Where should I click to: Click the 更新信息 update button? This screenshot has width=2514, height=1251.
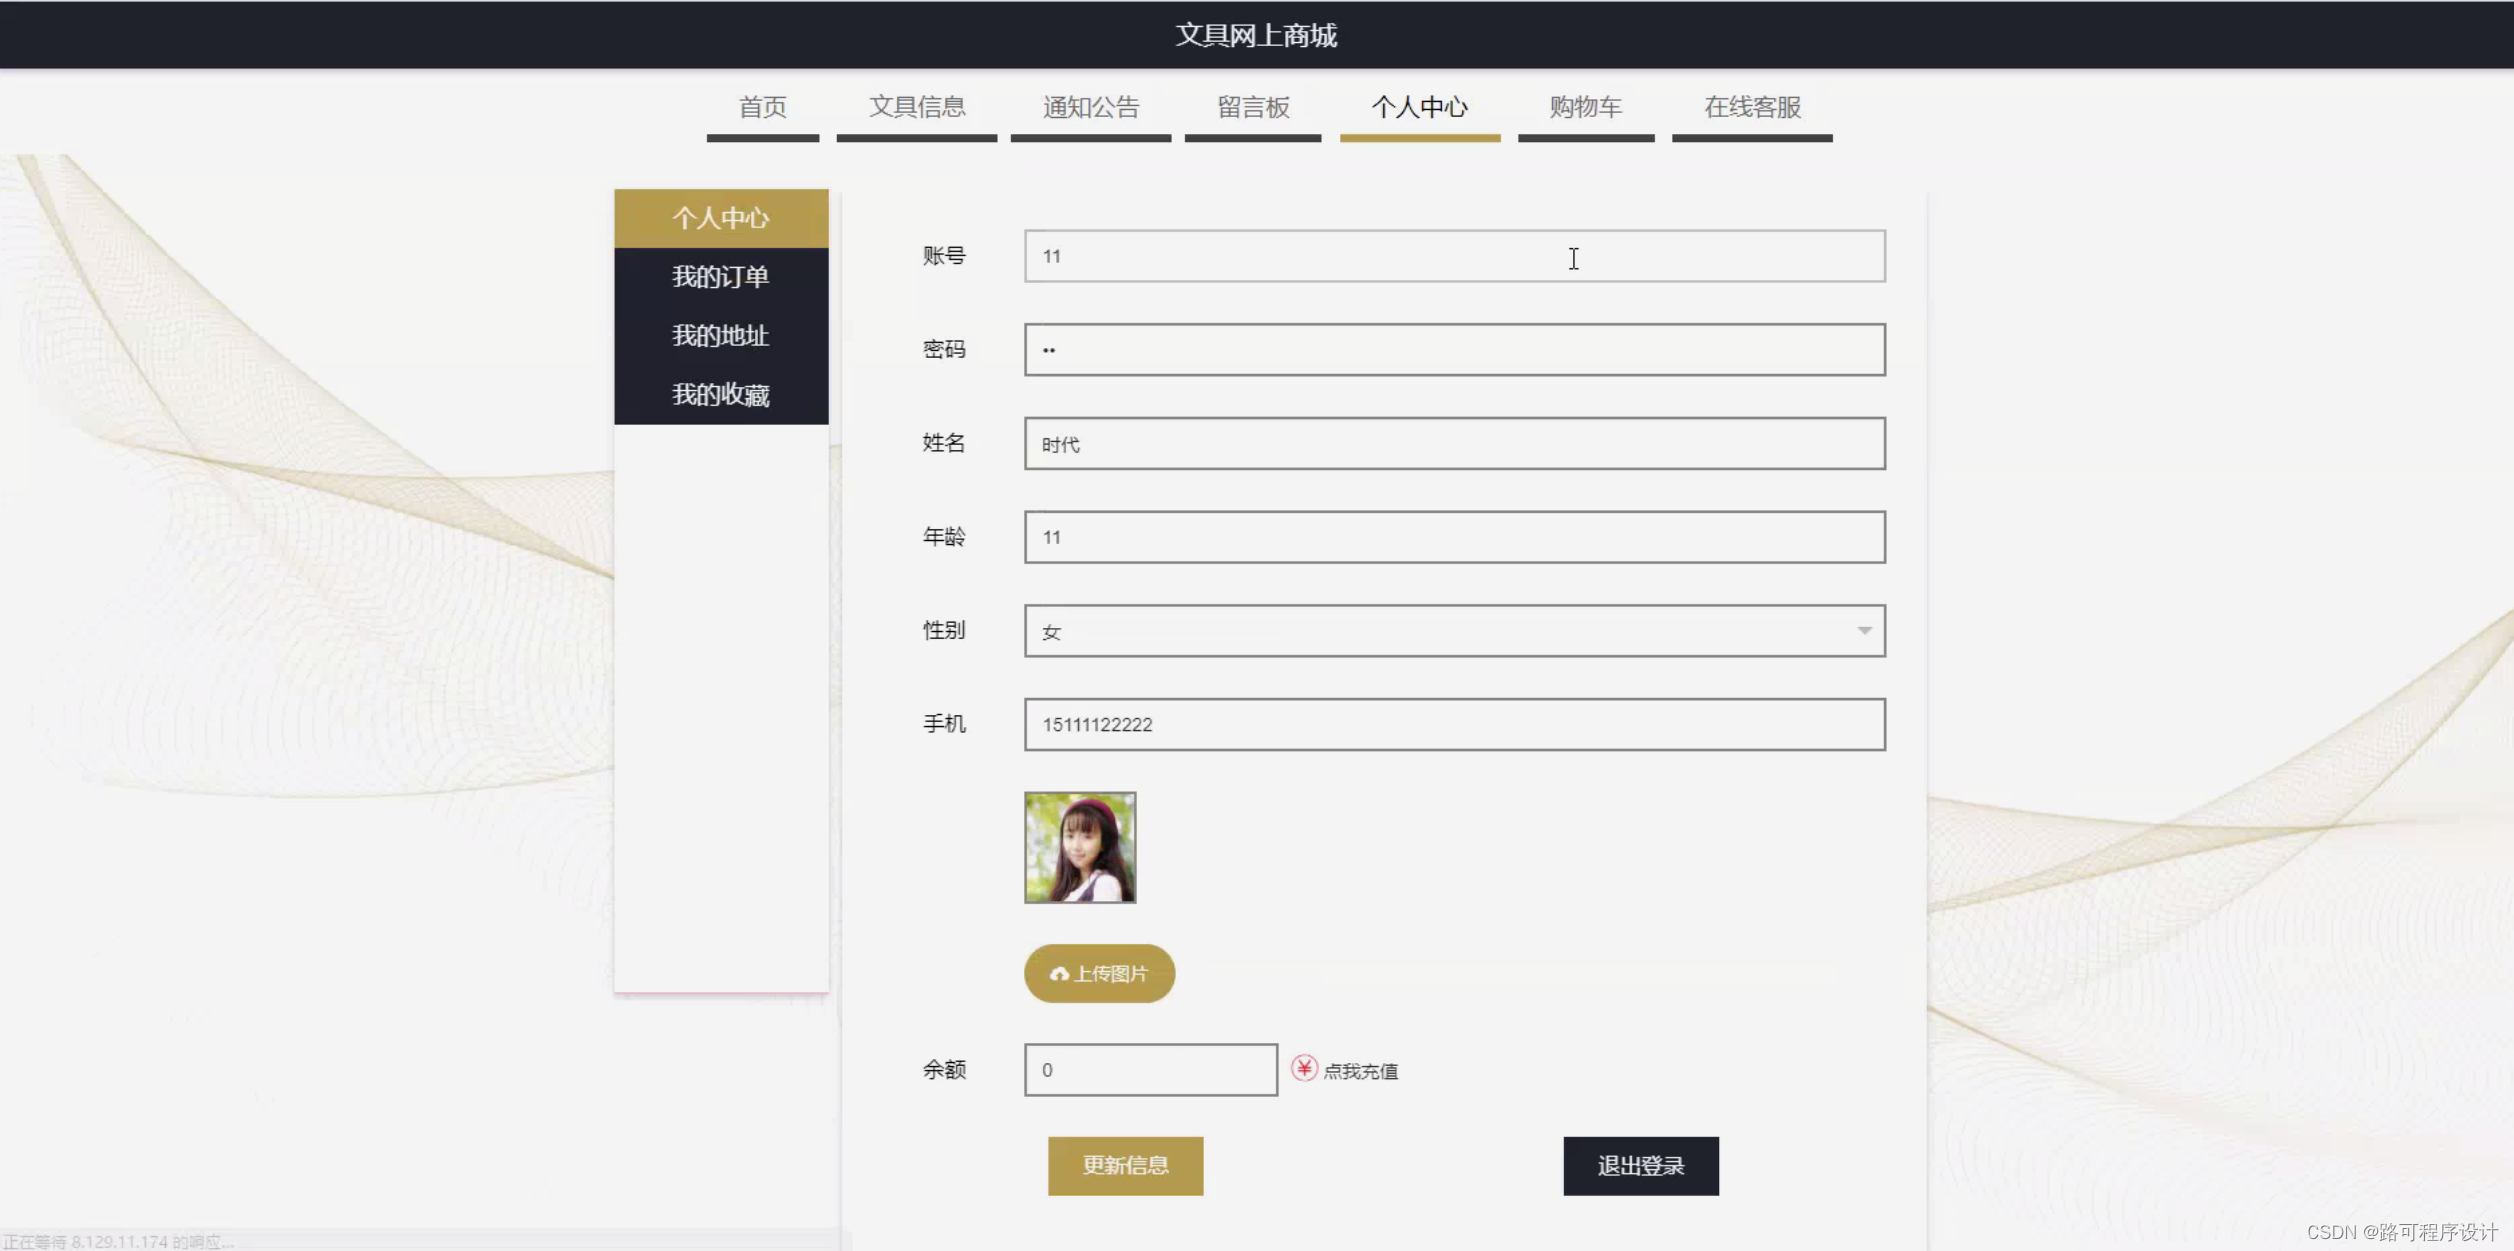1125,1165
